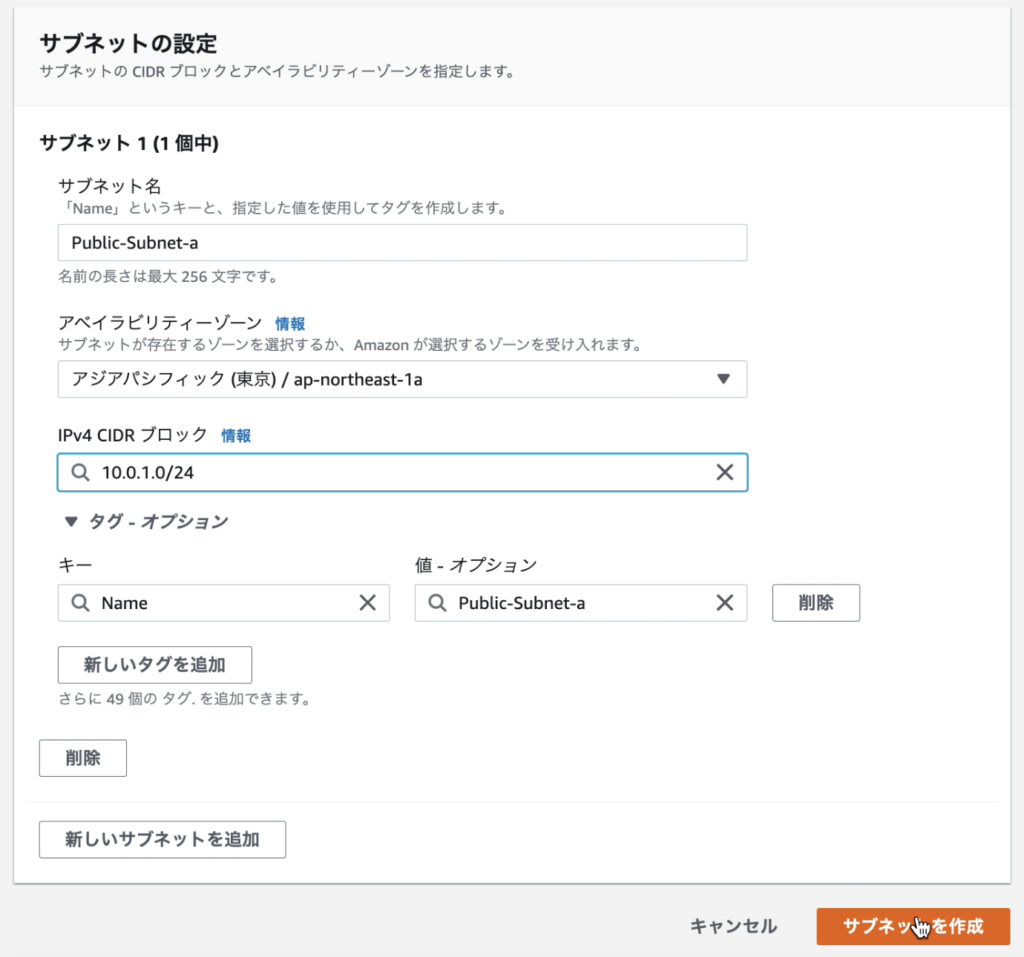Screen dimensions: 1024x957
Task: Click the サブネット名 input field
Action: [402, 242]
